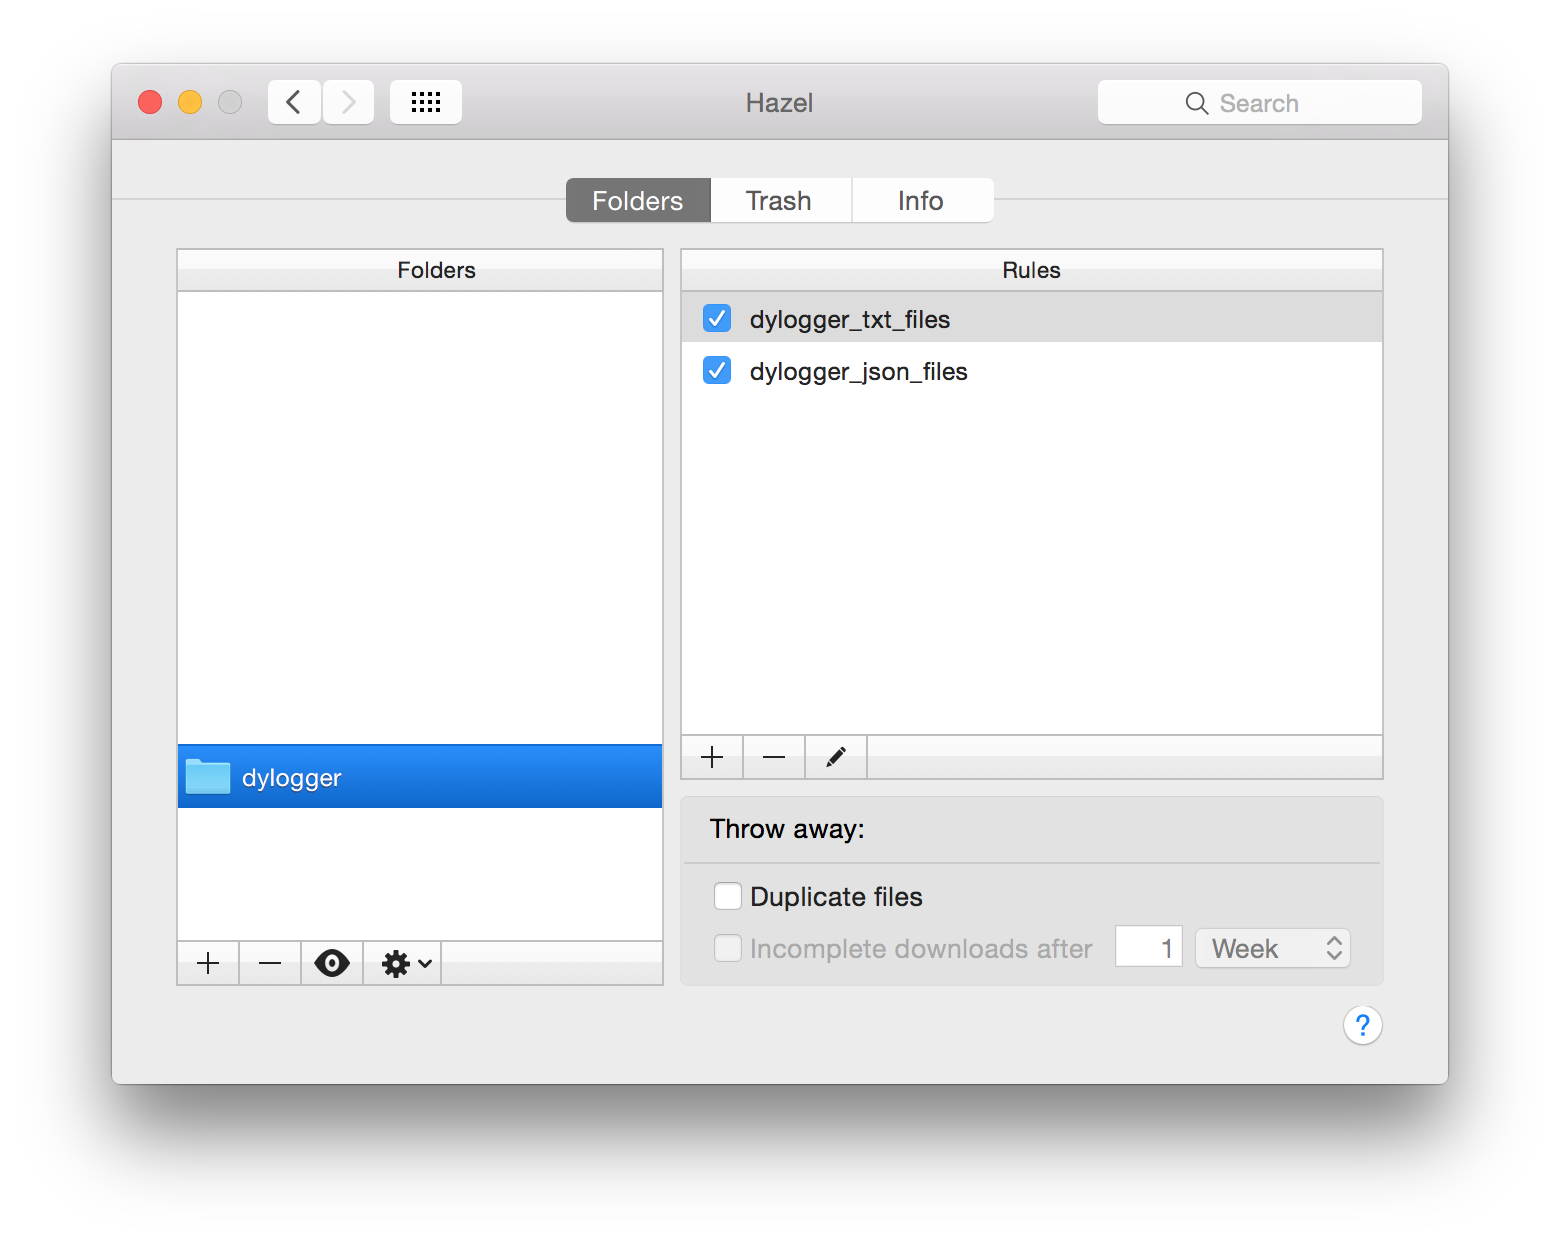Viewport: 1560px width, 1244px height.
Task: Open help with the question mark button
Action: point(1362,1025)
